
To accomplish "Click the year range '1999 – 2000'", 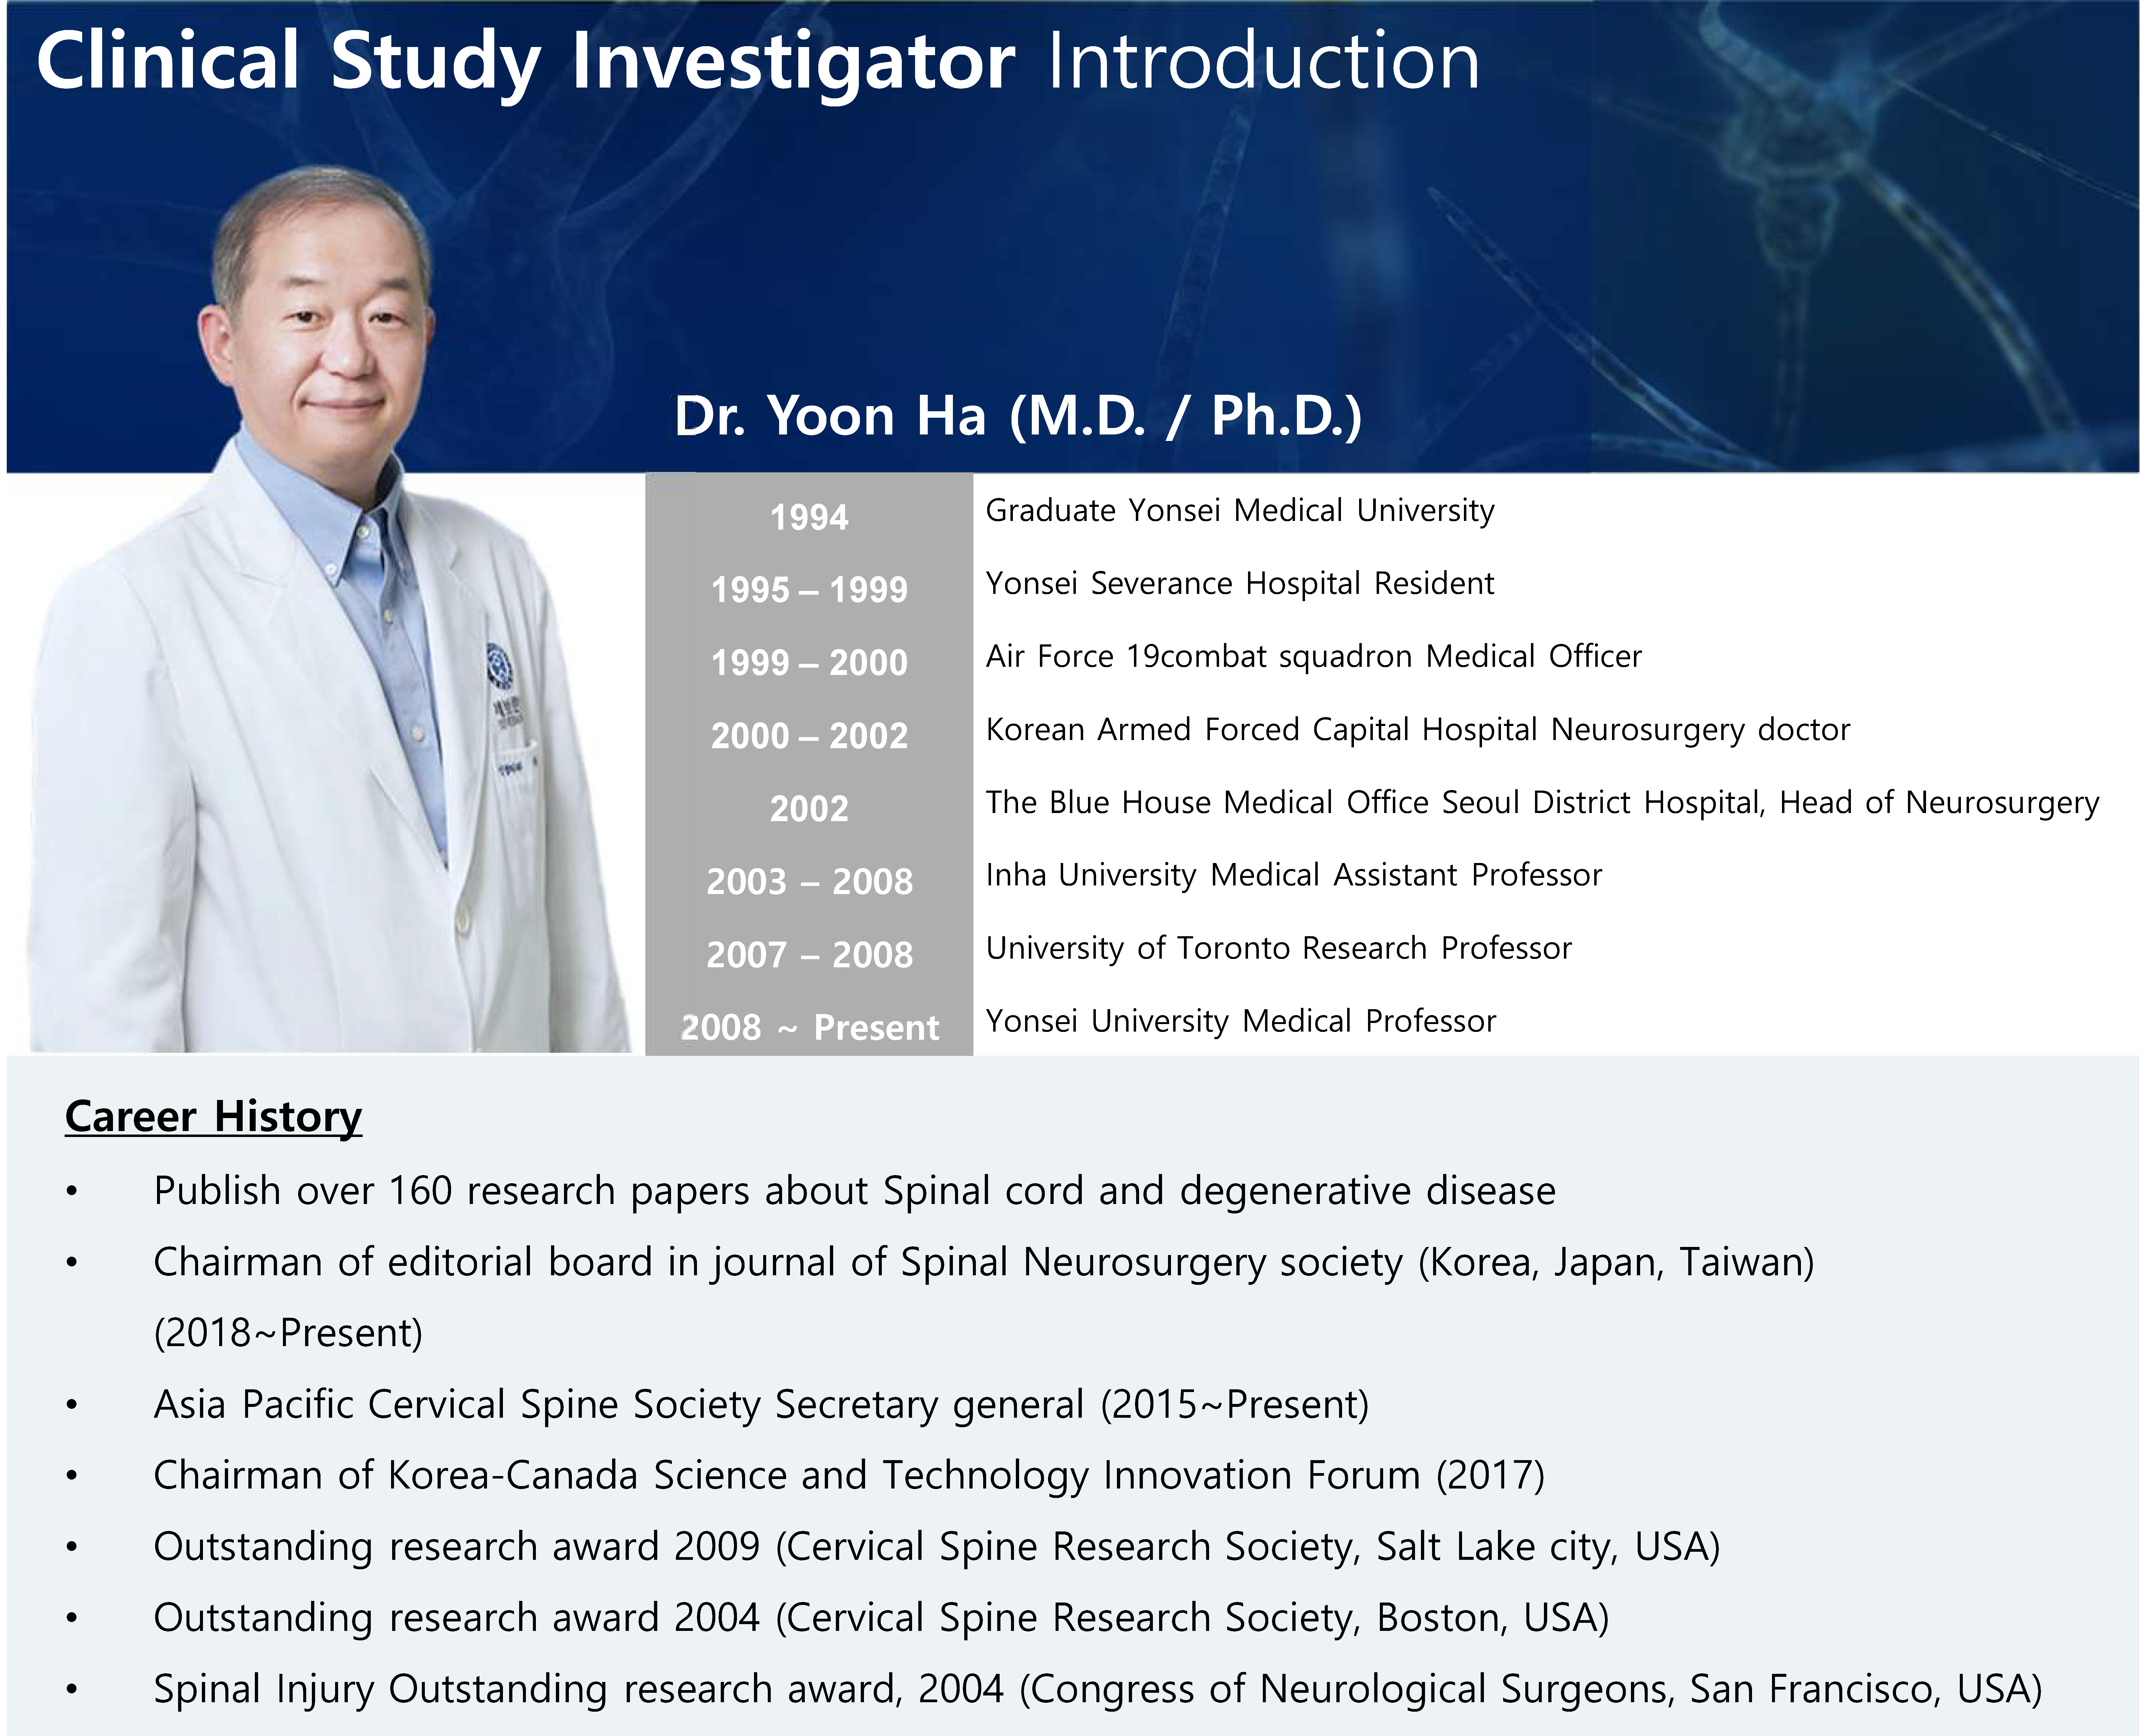I will (x=809, y=663).
